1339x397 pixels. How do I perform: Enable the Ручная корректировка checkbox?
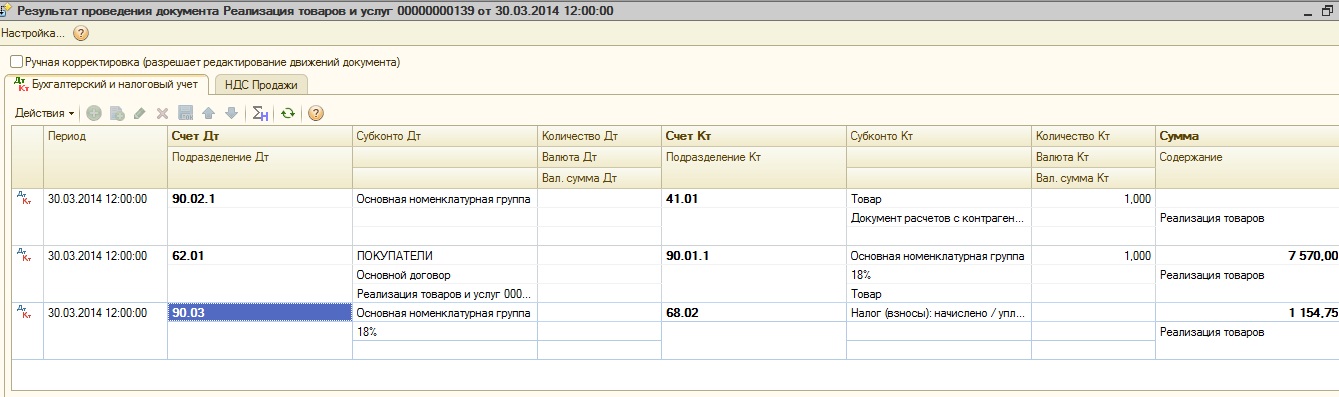(16, 62)
